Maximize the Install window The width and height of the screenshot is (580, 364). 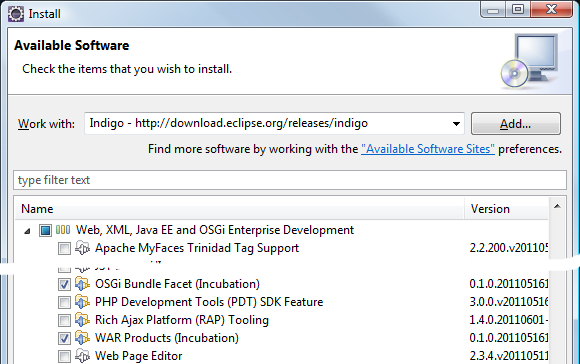(518, 9)
